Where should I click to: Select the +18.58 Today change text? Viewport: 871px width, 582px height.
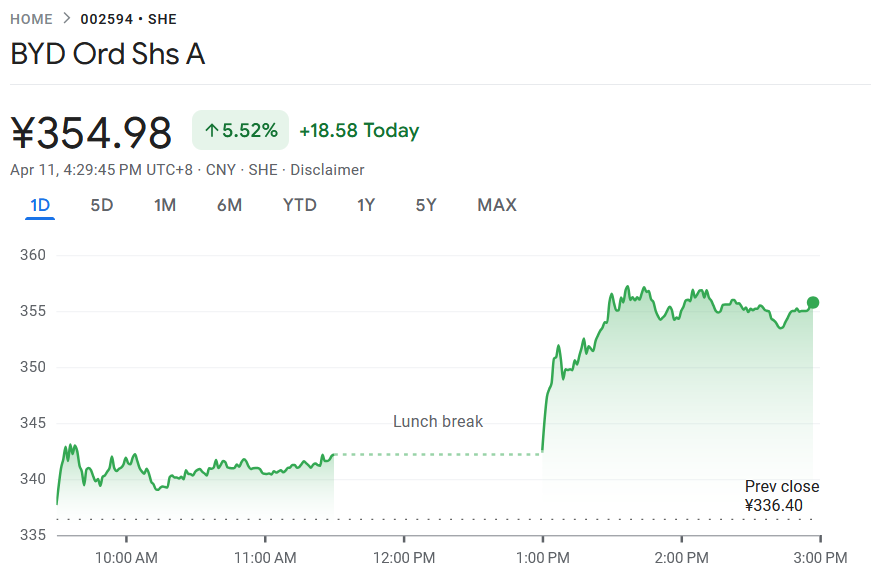pos(355,130)
